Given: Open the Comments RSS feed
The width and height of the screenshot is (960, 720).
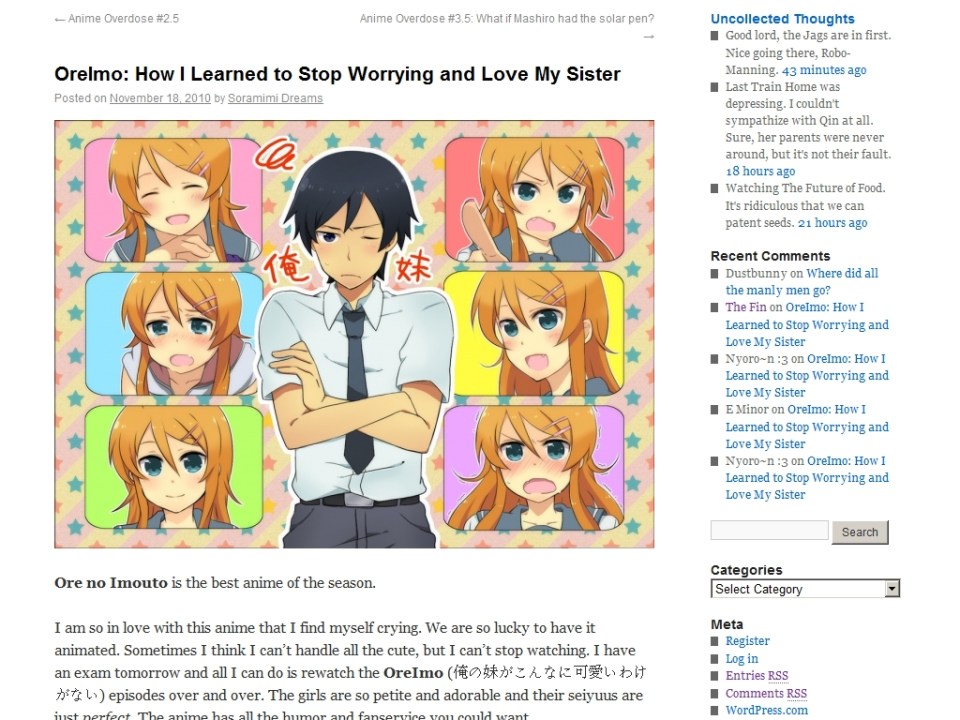Looking at the screenshot, I should pos(766,694).
